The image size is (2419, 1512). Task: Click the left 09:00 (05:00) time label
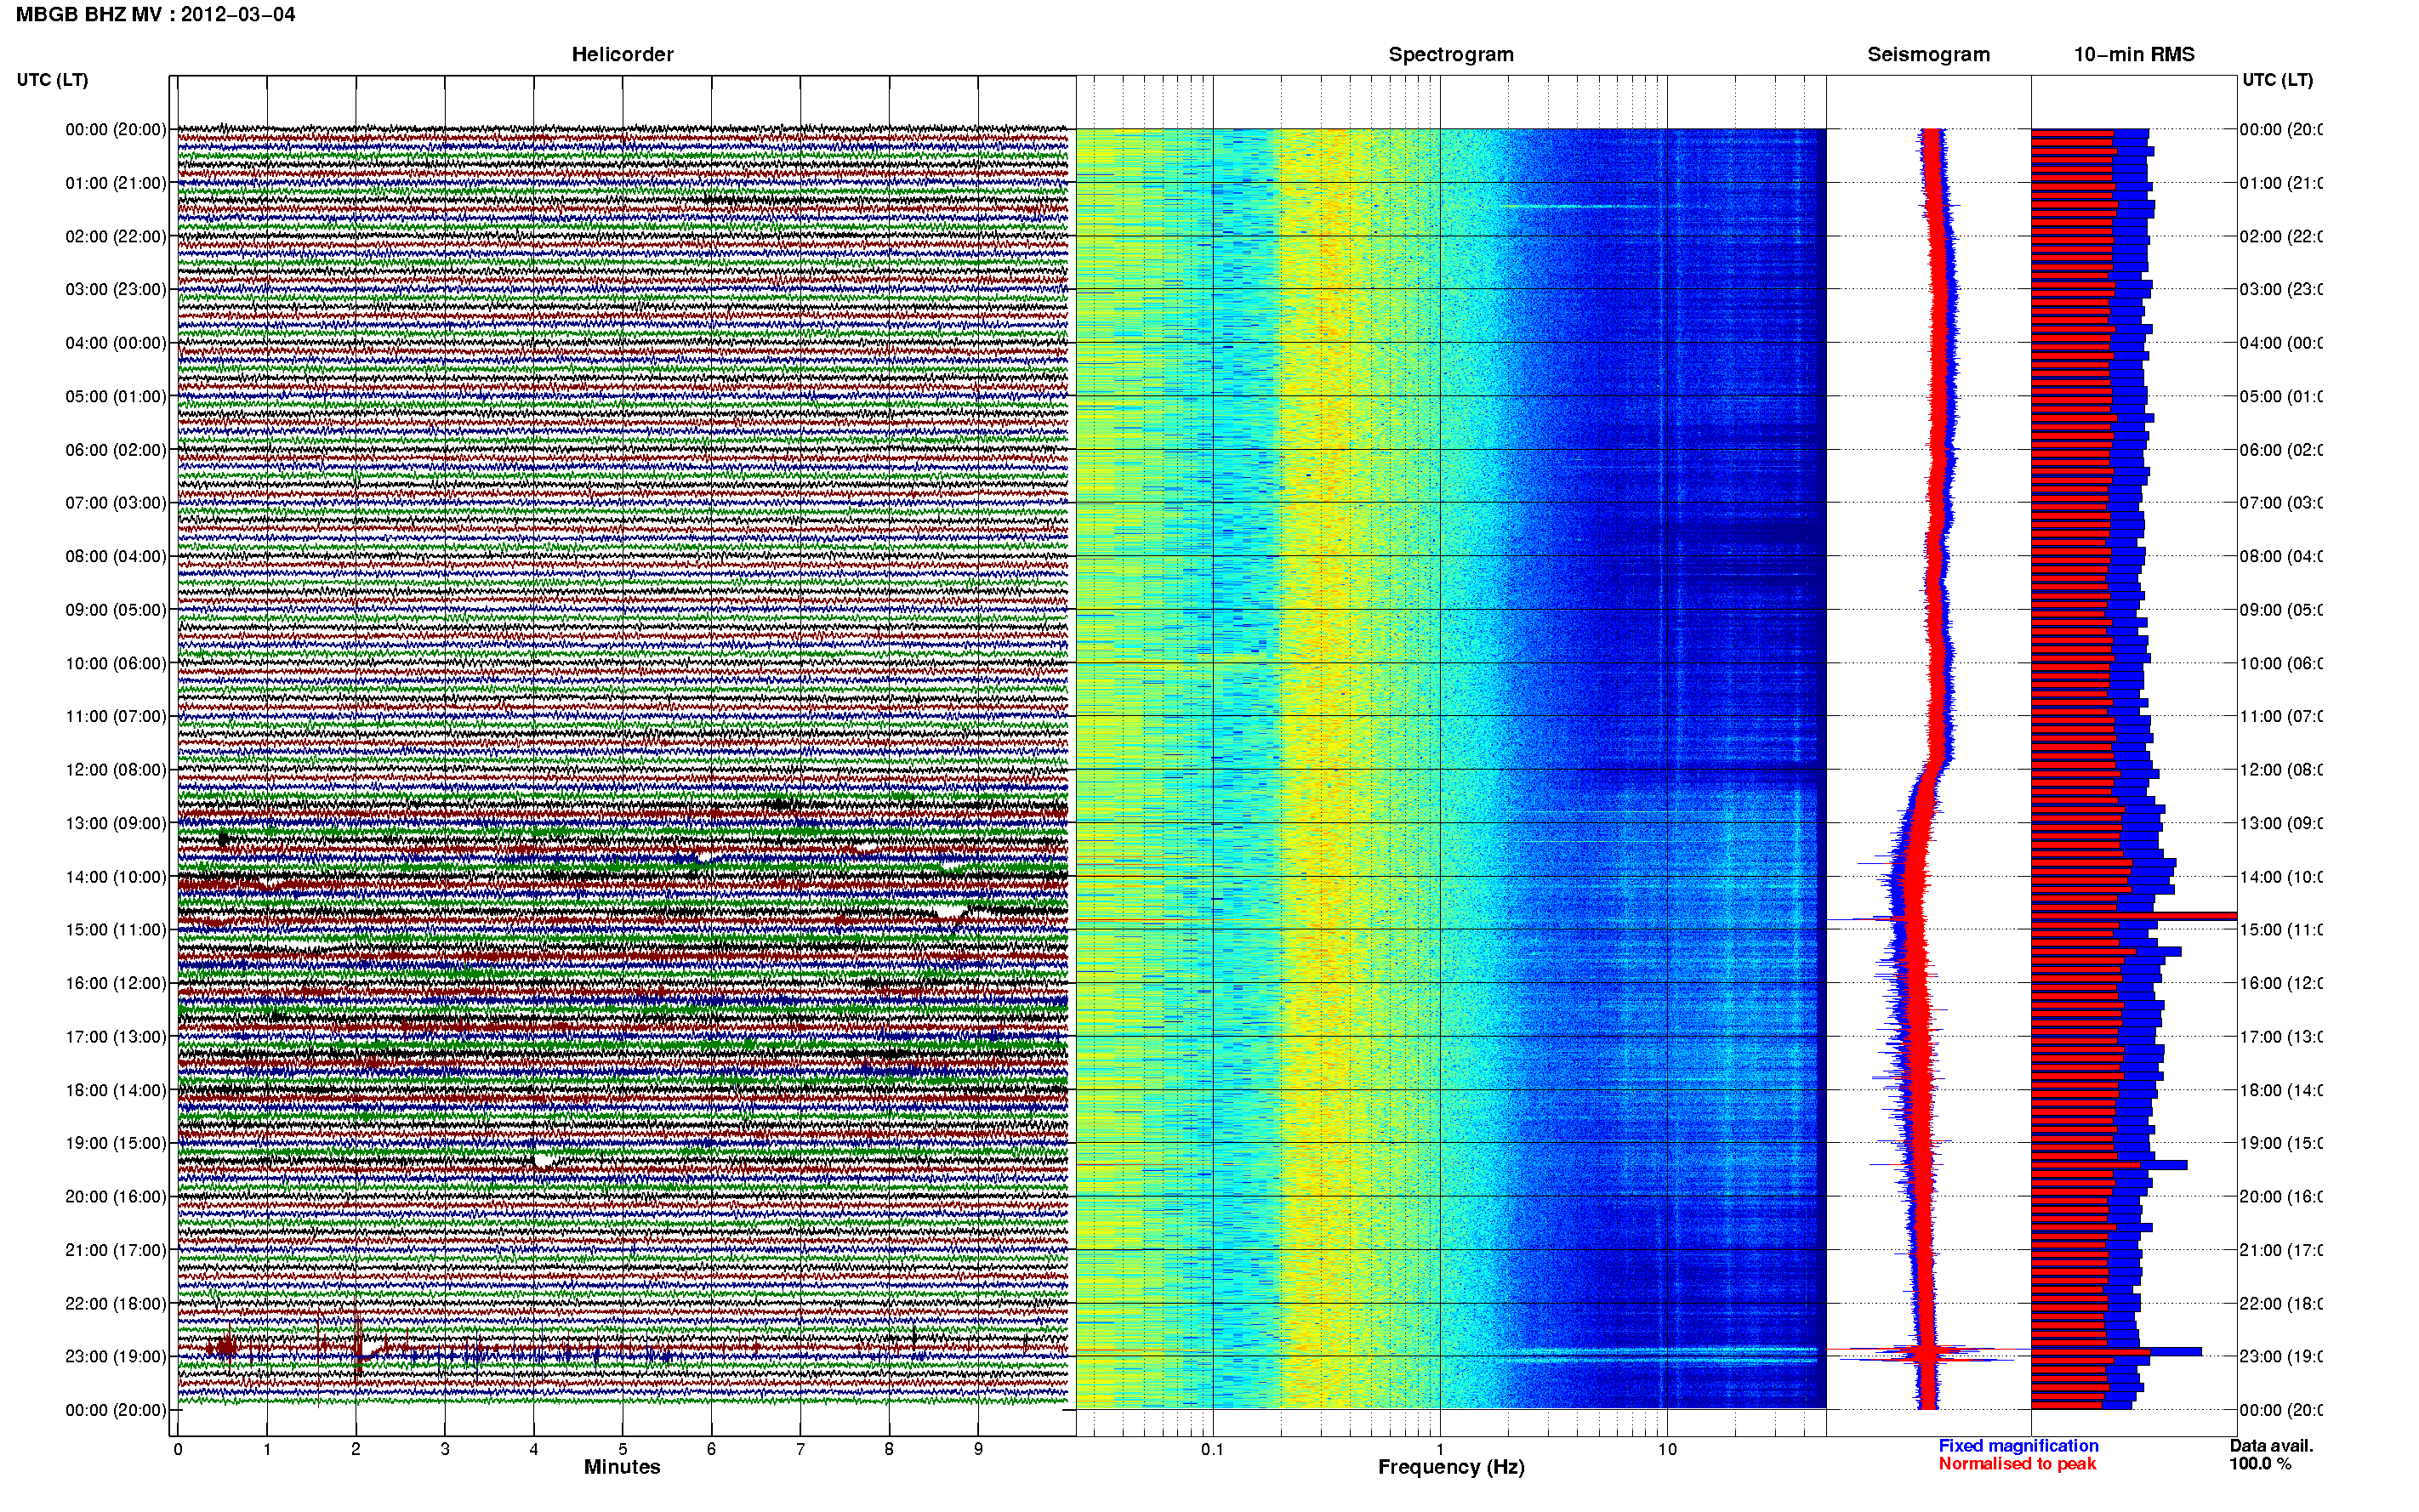[x=116, y=610]
